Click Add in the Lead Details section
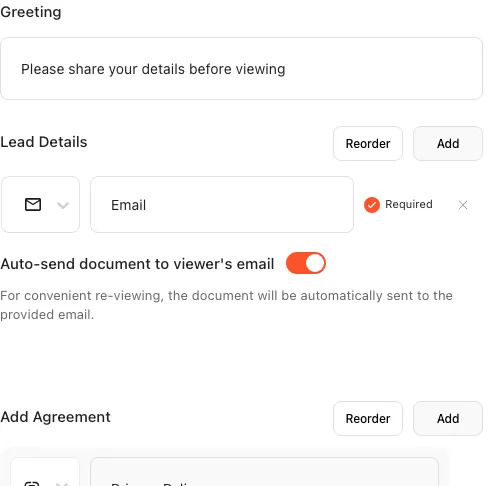 (x=448, y=144)
